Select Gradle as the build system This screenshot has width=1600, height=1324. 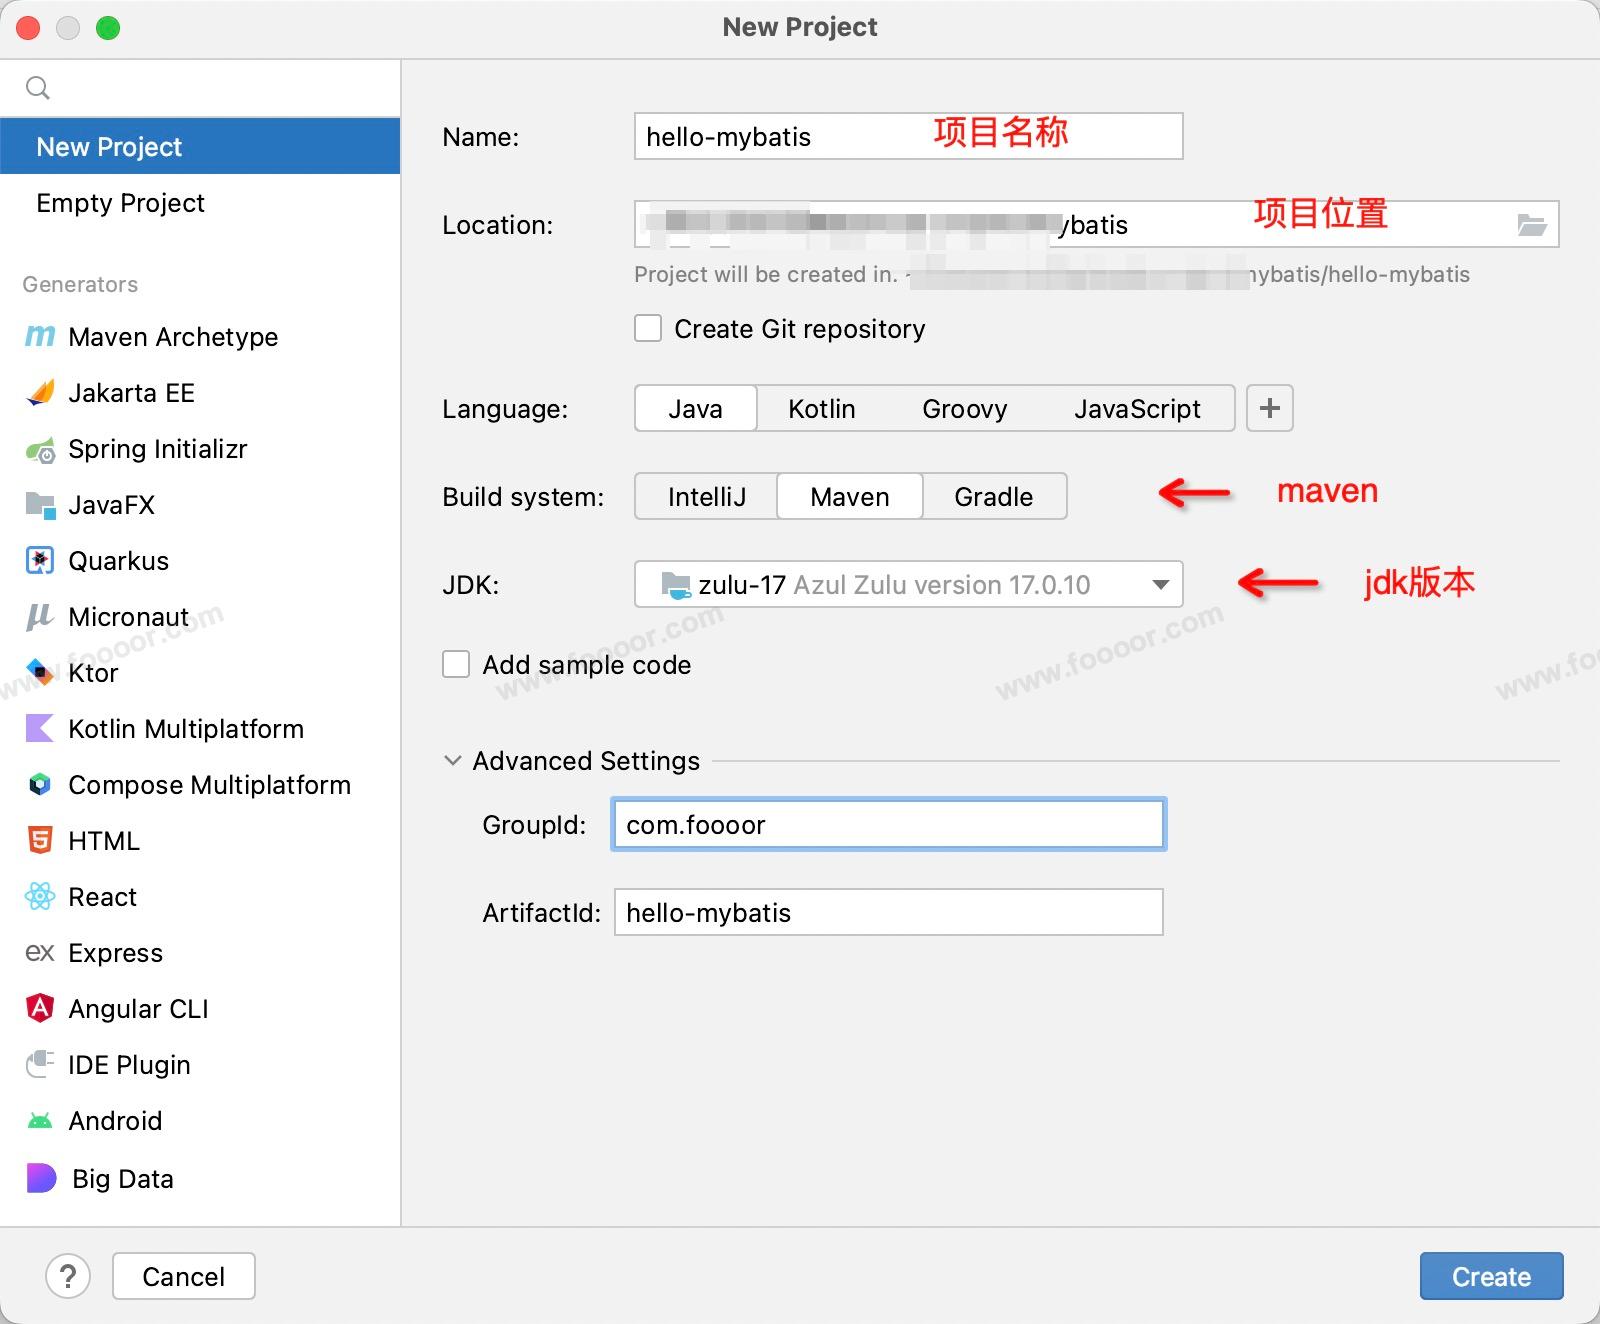coord(993,497)
